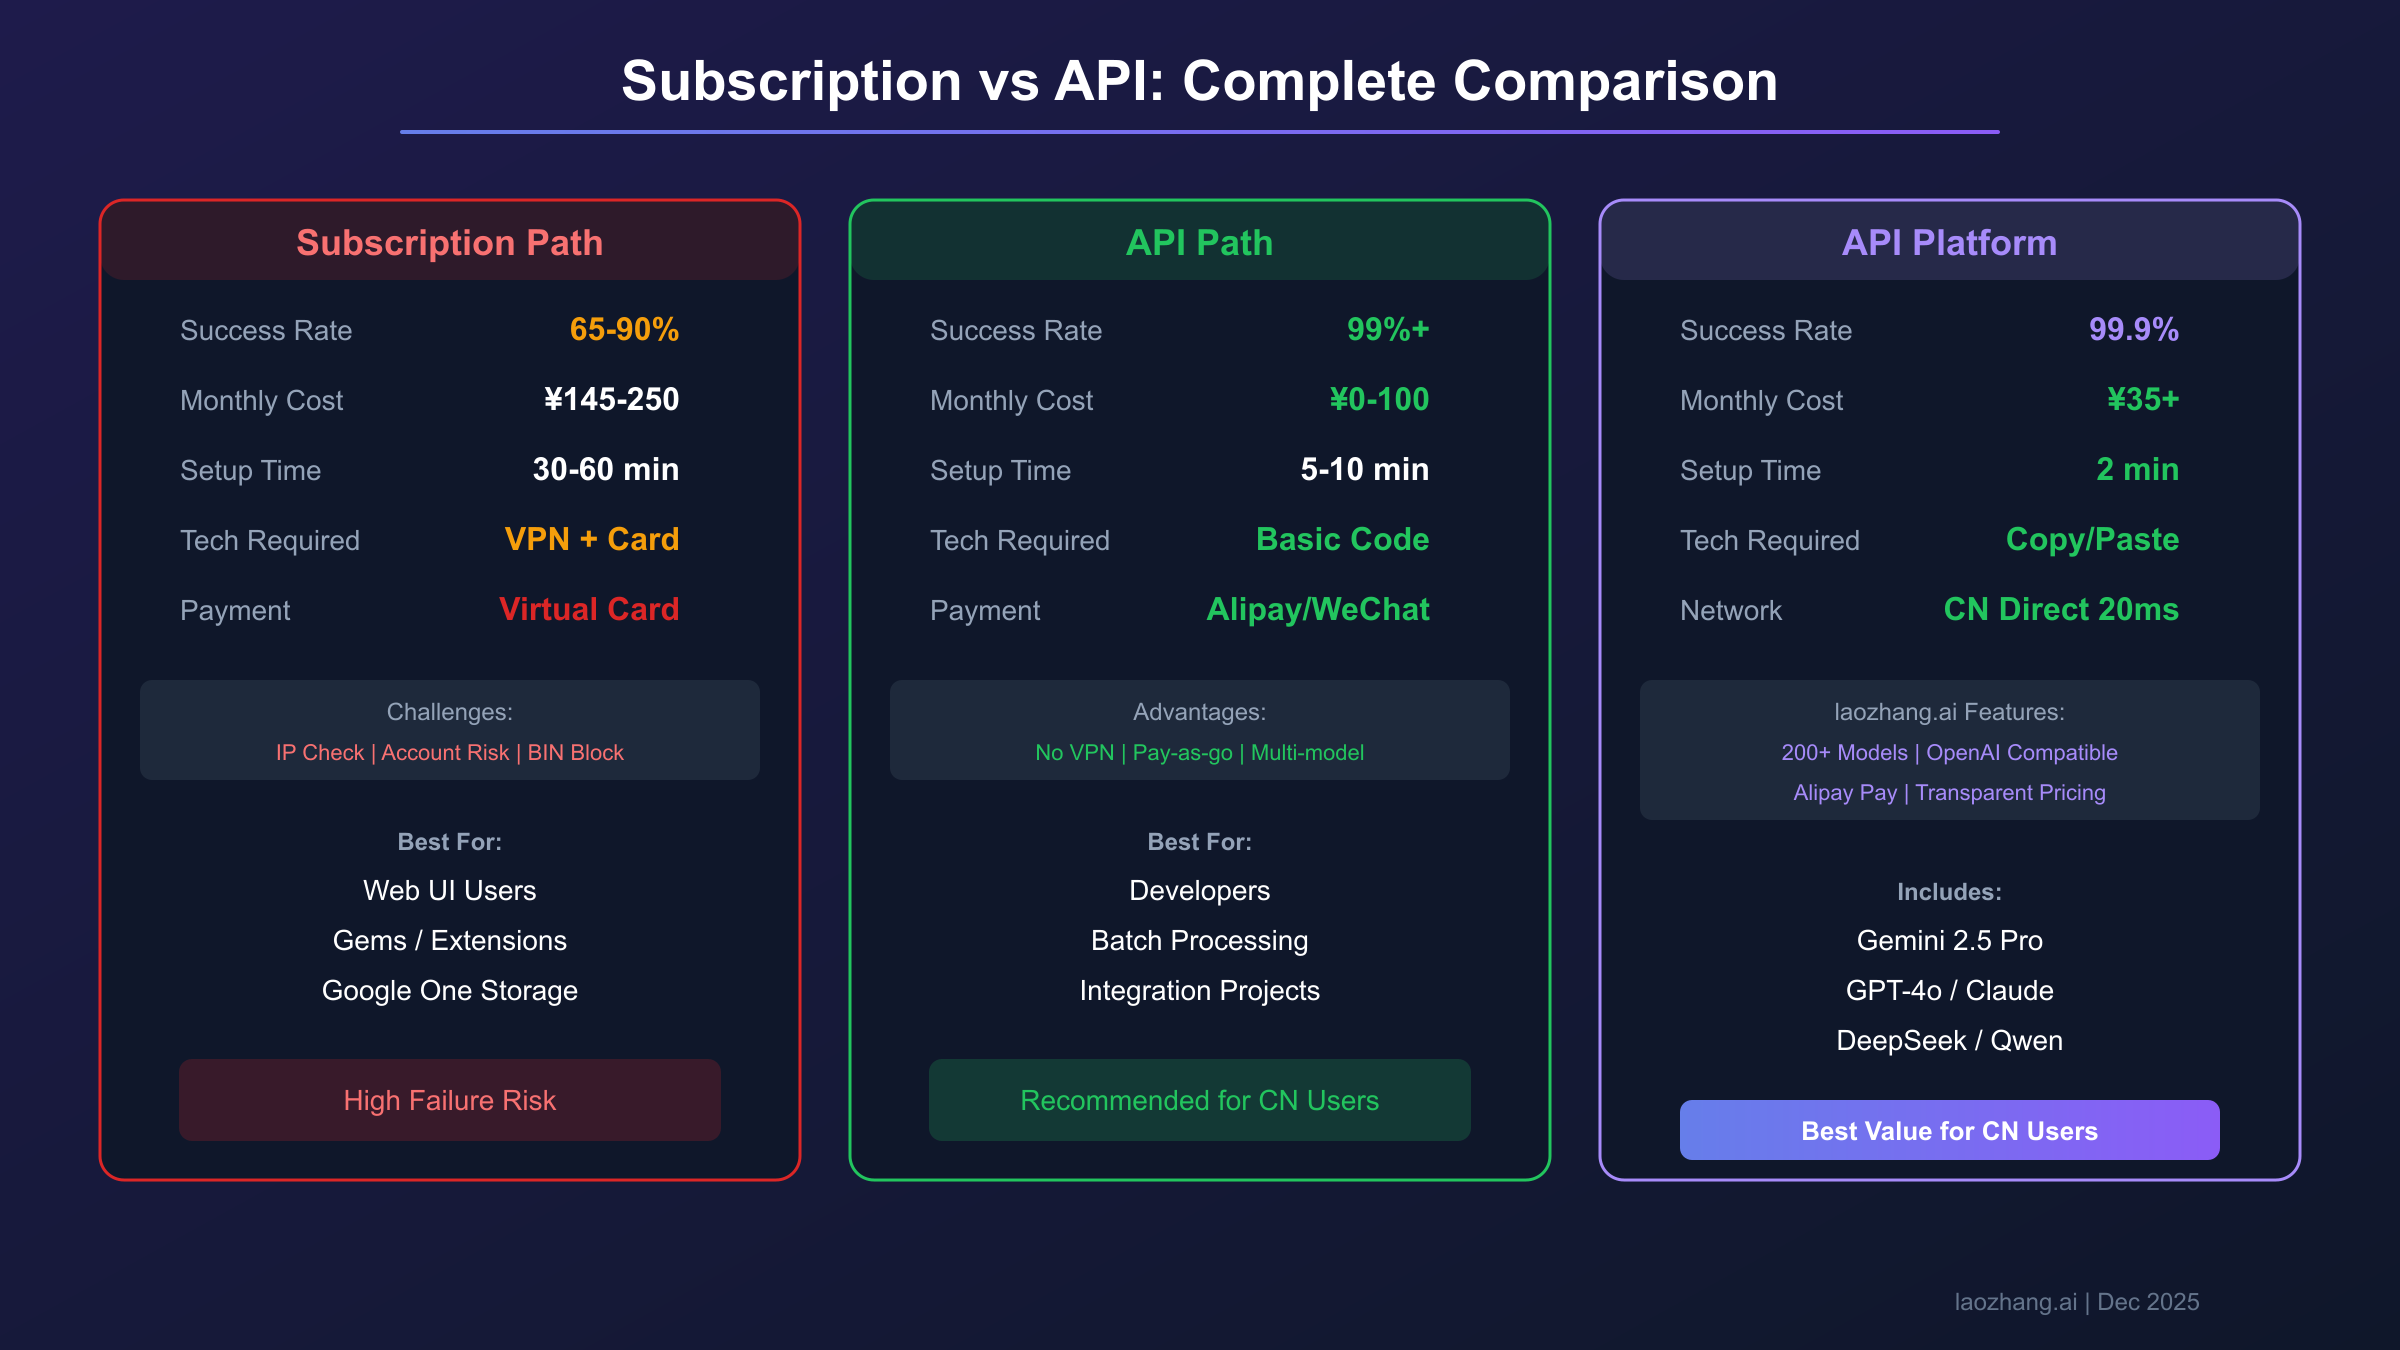
Task: Click the Recommended for CN Users button
Action: (x=1199, y=1100)
